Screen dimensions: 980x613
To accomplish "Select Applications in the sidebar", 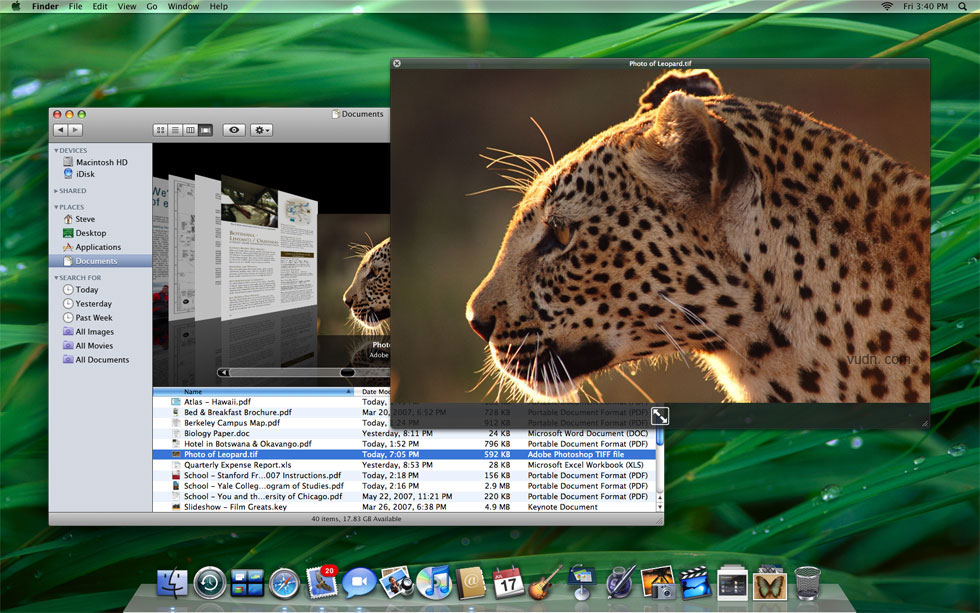I will (98, 247).
